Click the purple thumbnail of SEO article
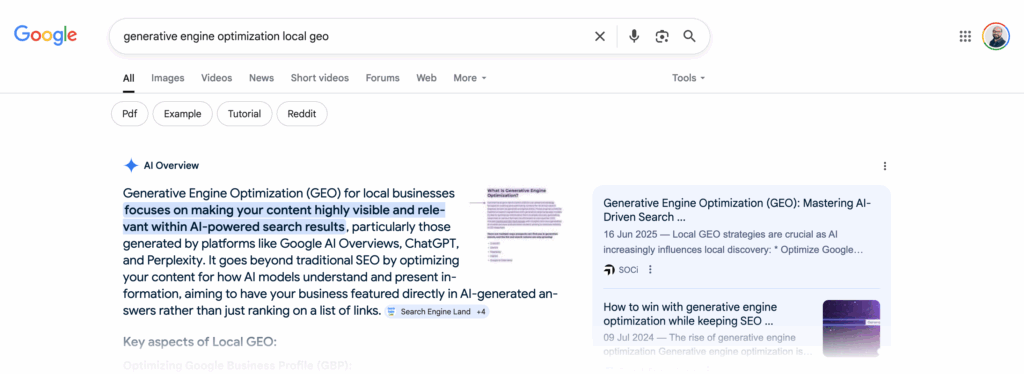 coord(851,328)
